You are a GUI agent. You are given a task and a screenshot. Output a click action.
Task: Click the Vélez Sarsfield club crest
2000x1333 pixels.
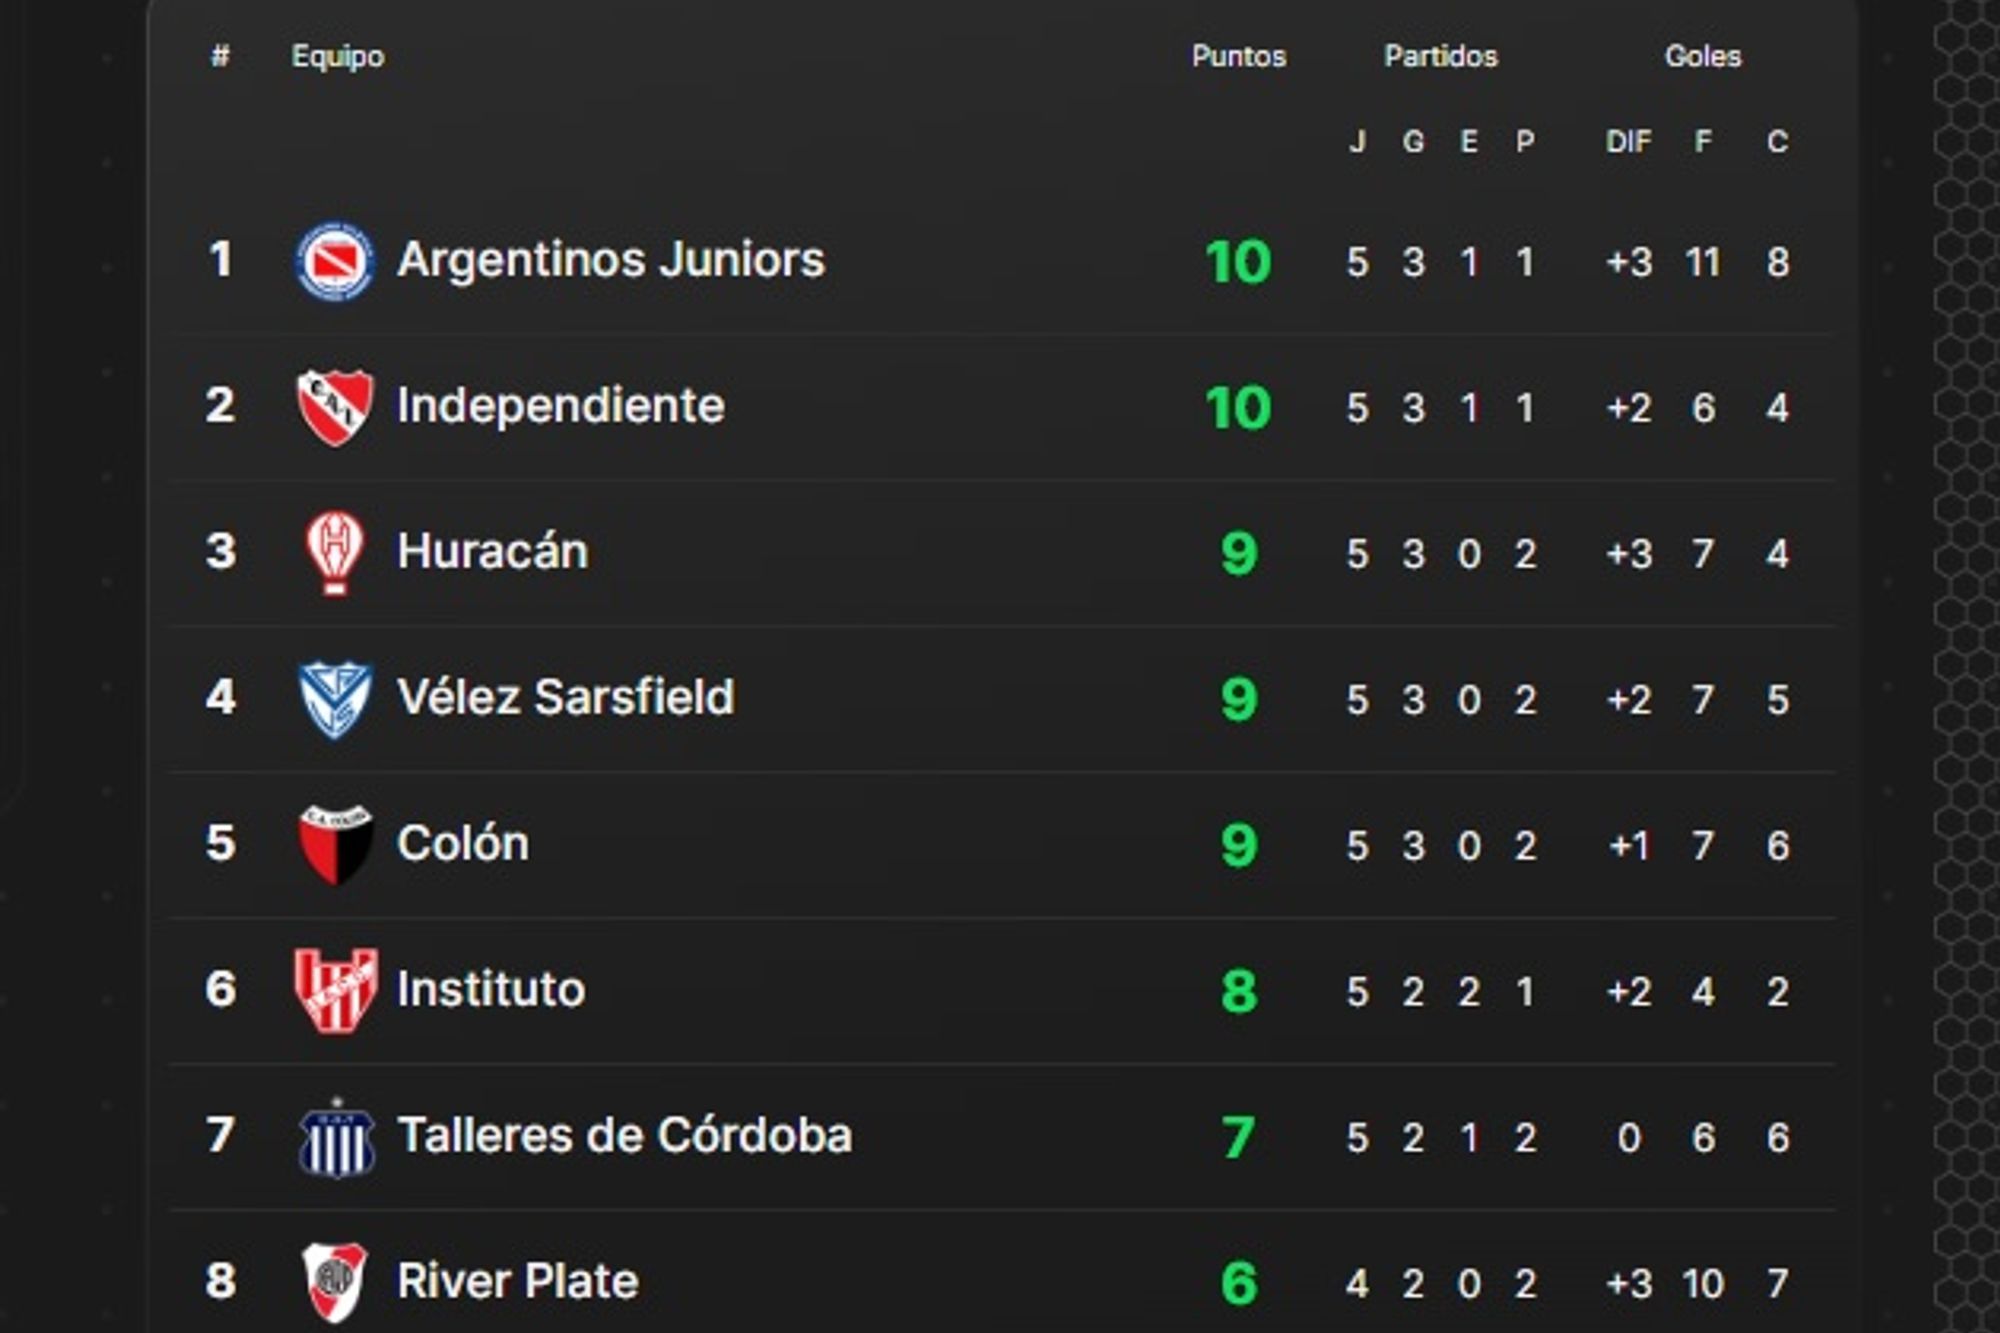tap(335, 699)
